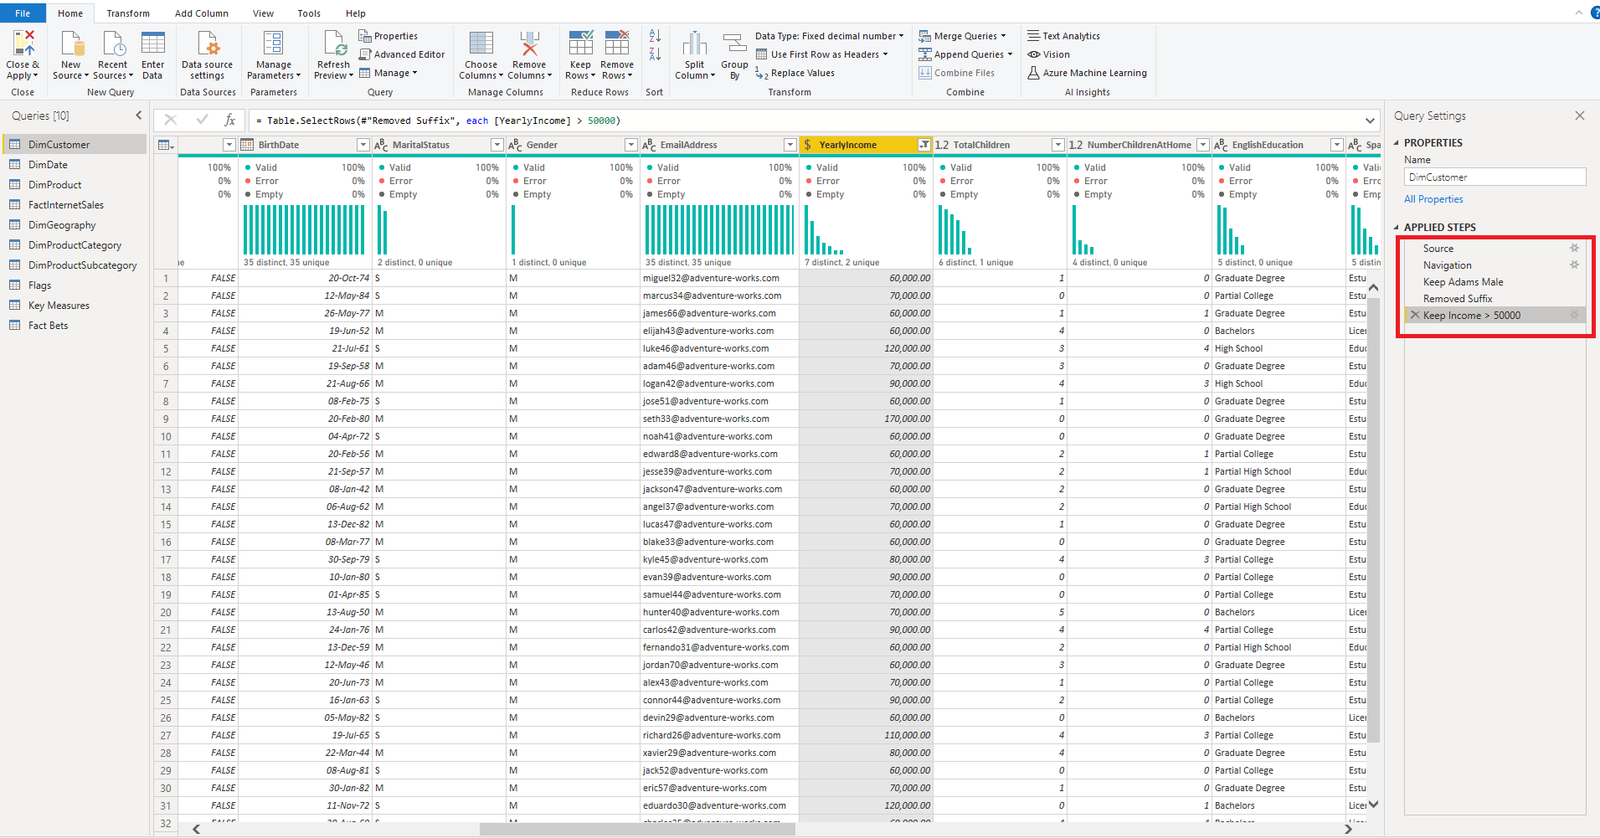Open the TotalChildren column filter dropdown
Screen dimensions: 1600x838
point(1058,145)
